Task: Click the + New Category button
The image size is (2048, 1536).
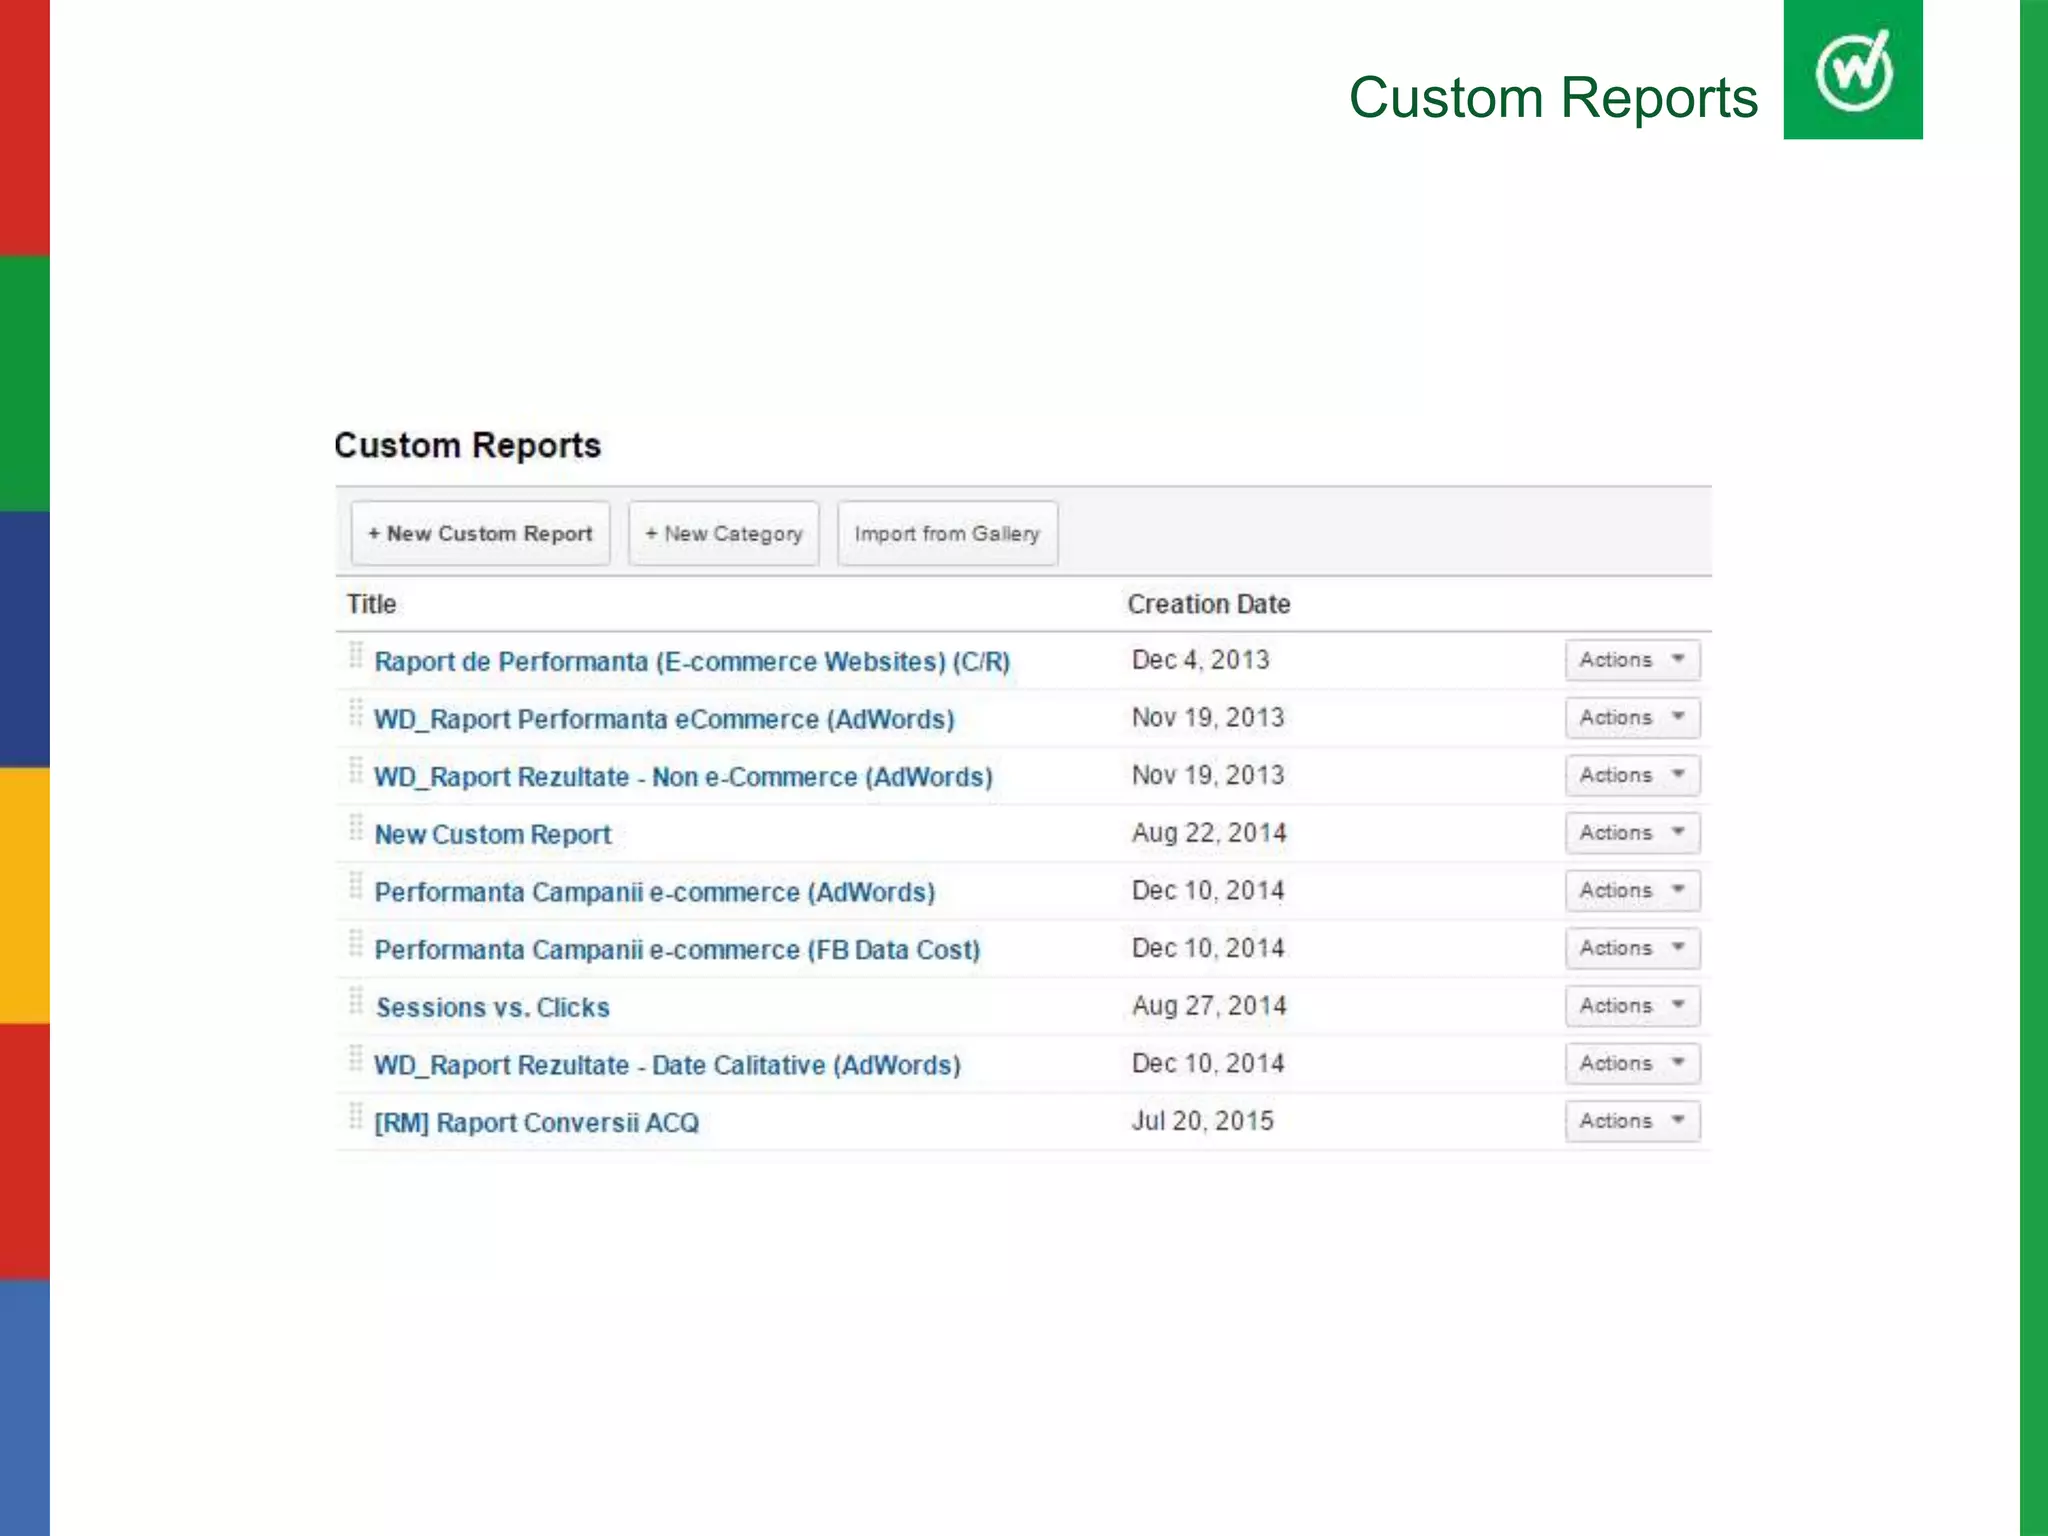Action: click(x=723, y=534)
